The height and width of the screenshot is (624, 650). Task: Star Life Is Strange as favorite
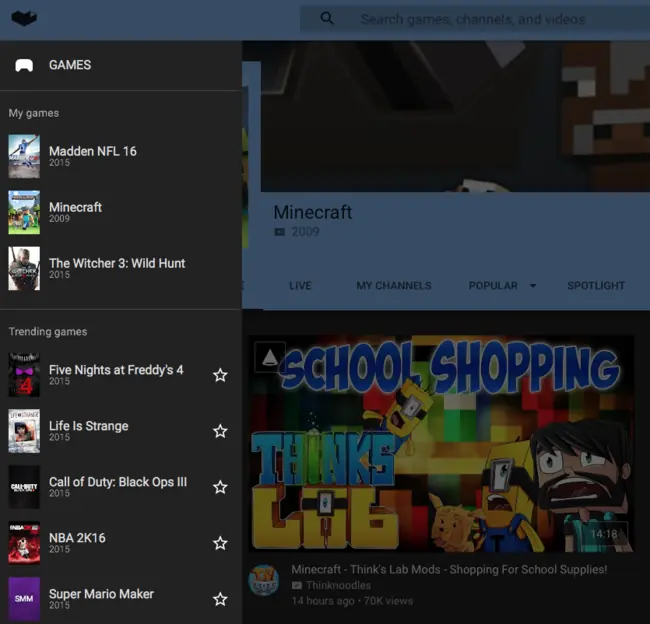(x=220, y=431)
